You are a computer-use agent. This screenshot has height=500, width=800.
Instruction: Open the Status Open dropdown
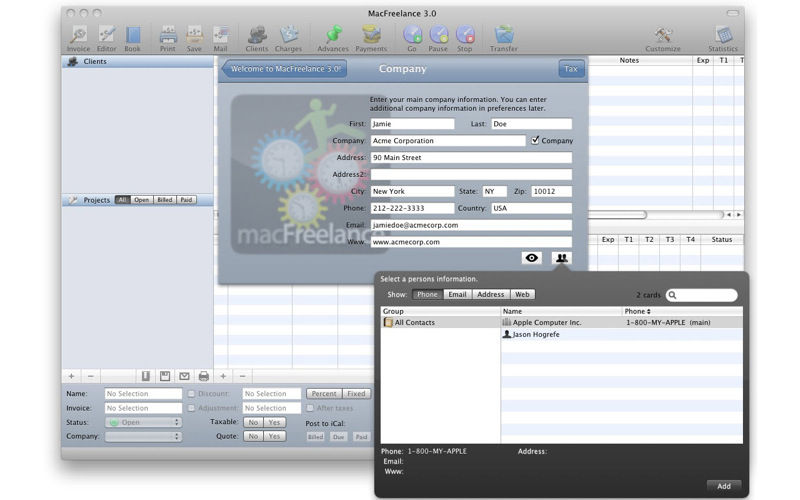(143, 422)
